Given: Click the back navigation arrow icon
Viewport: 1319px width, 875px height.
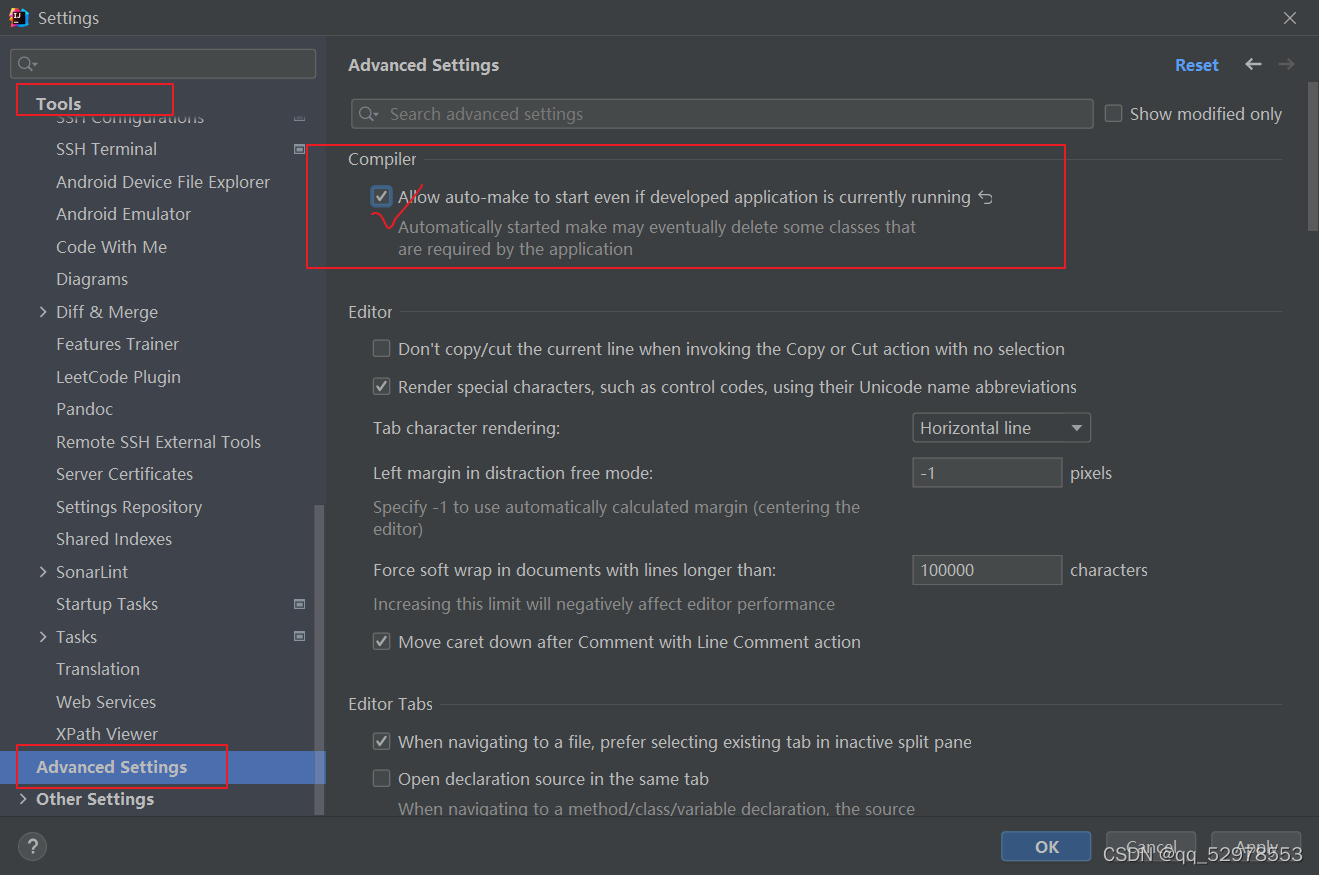Looking at the screenshot, I should coord(1253,65).
